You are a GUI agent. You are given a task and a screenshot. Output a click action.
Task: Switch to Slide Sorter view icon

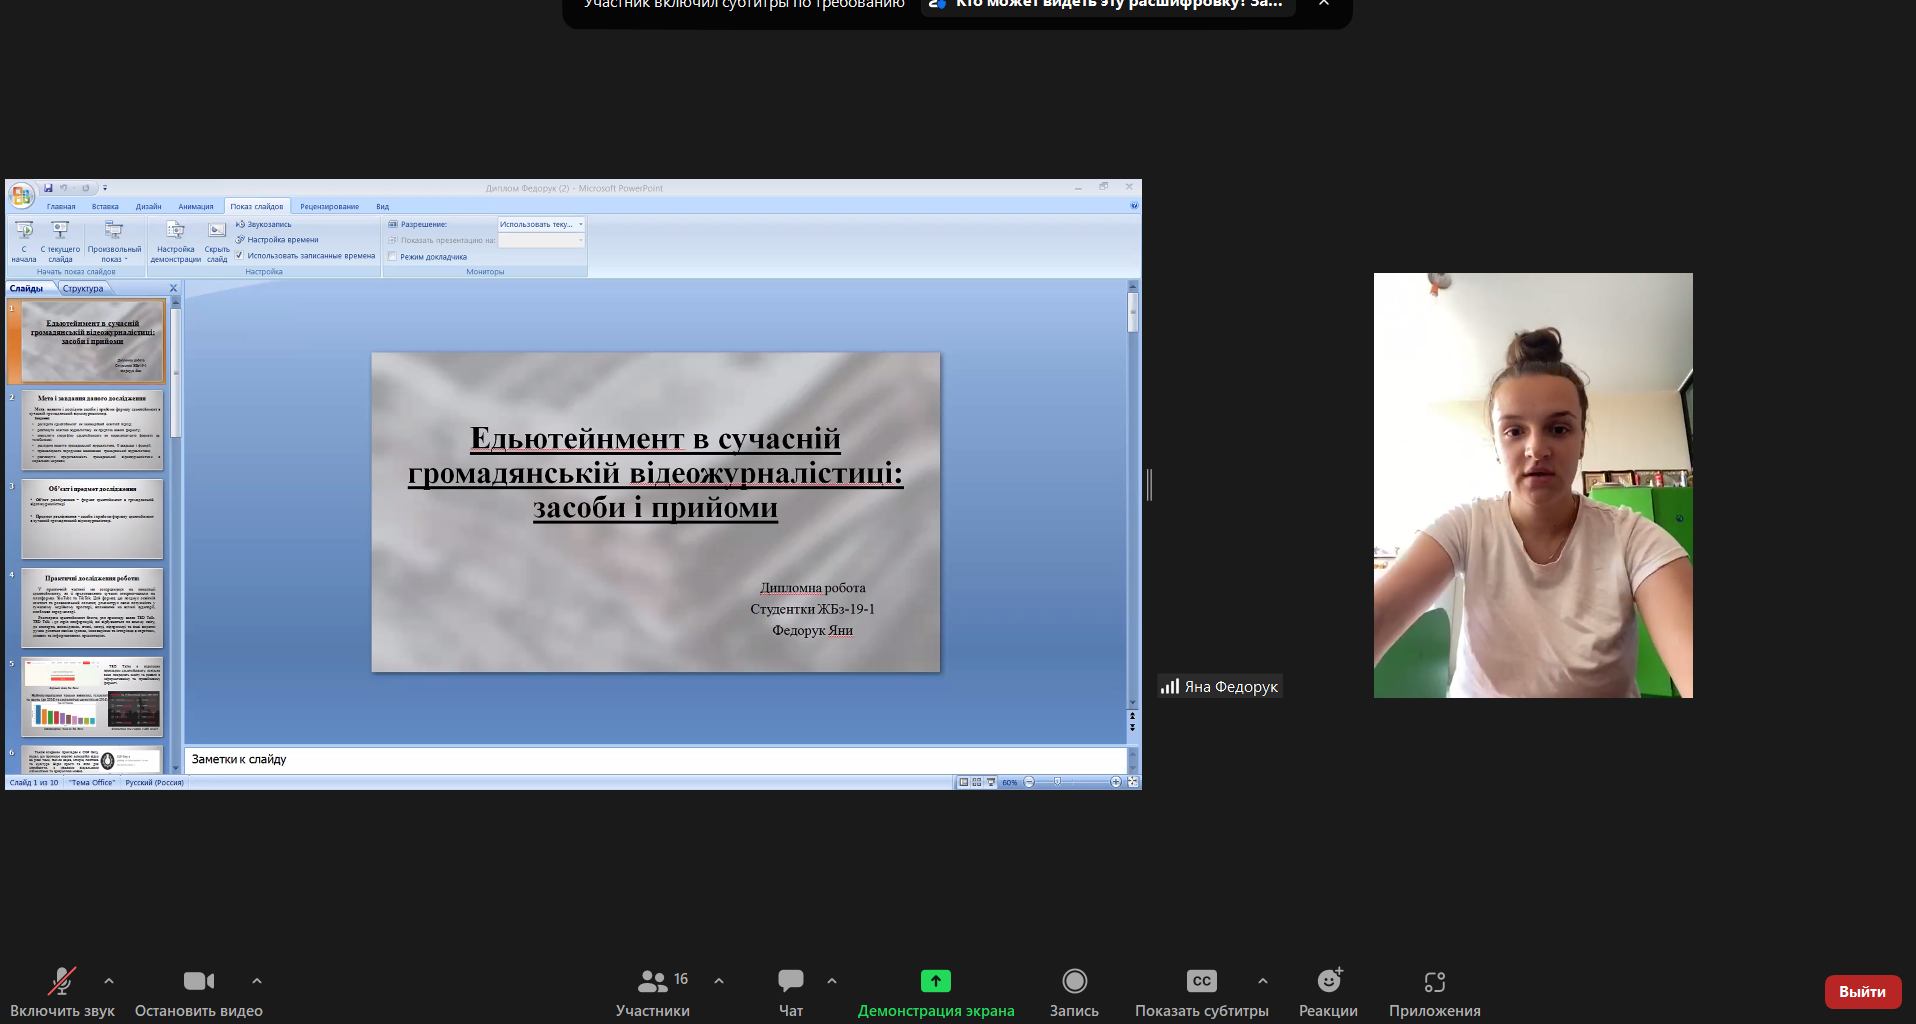(x=977, y=782)
